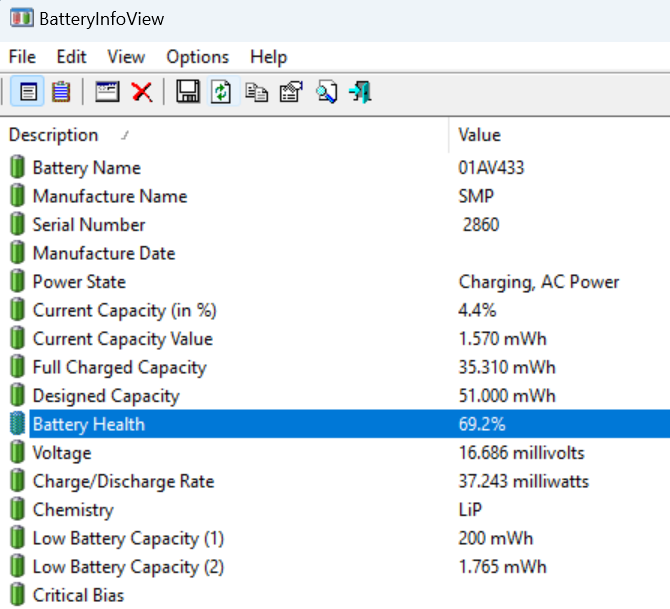This screenshot has width=670, height=609.
Task: Click battery icon beside Full Charged Capacity
Action: [x=17, y=367]
